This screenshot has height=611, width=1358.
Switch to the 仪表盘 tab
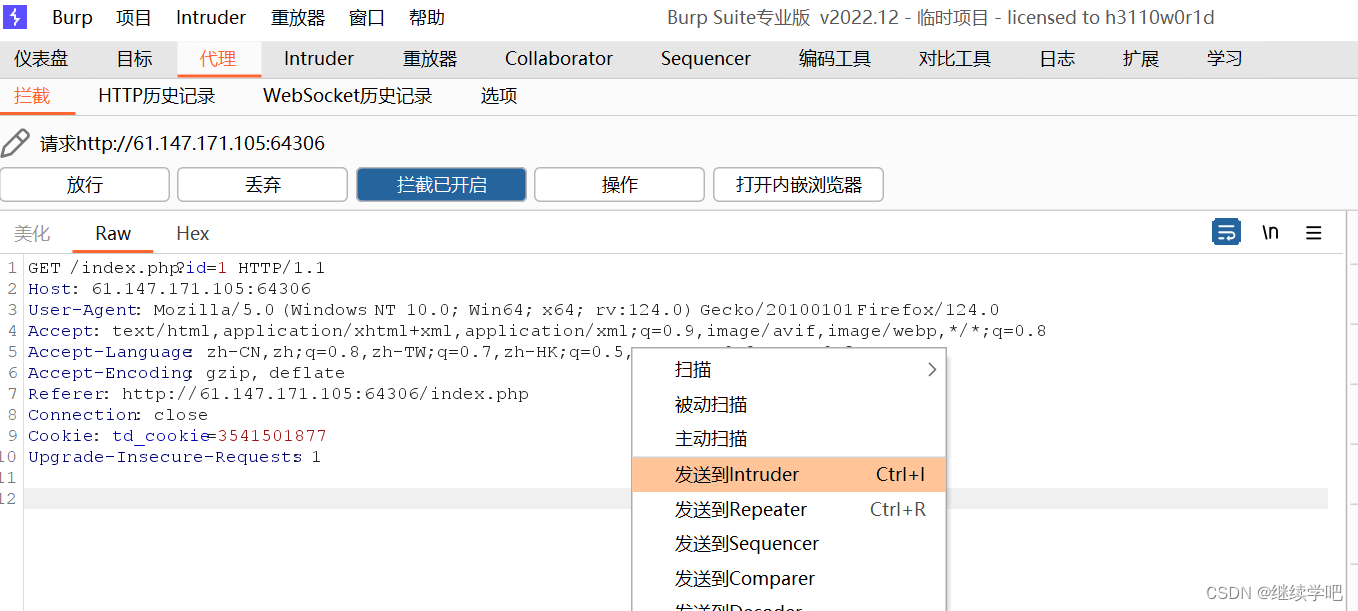click(41, 59)
